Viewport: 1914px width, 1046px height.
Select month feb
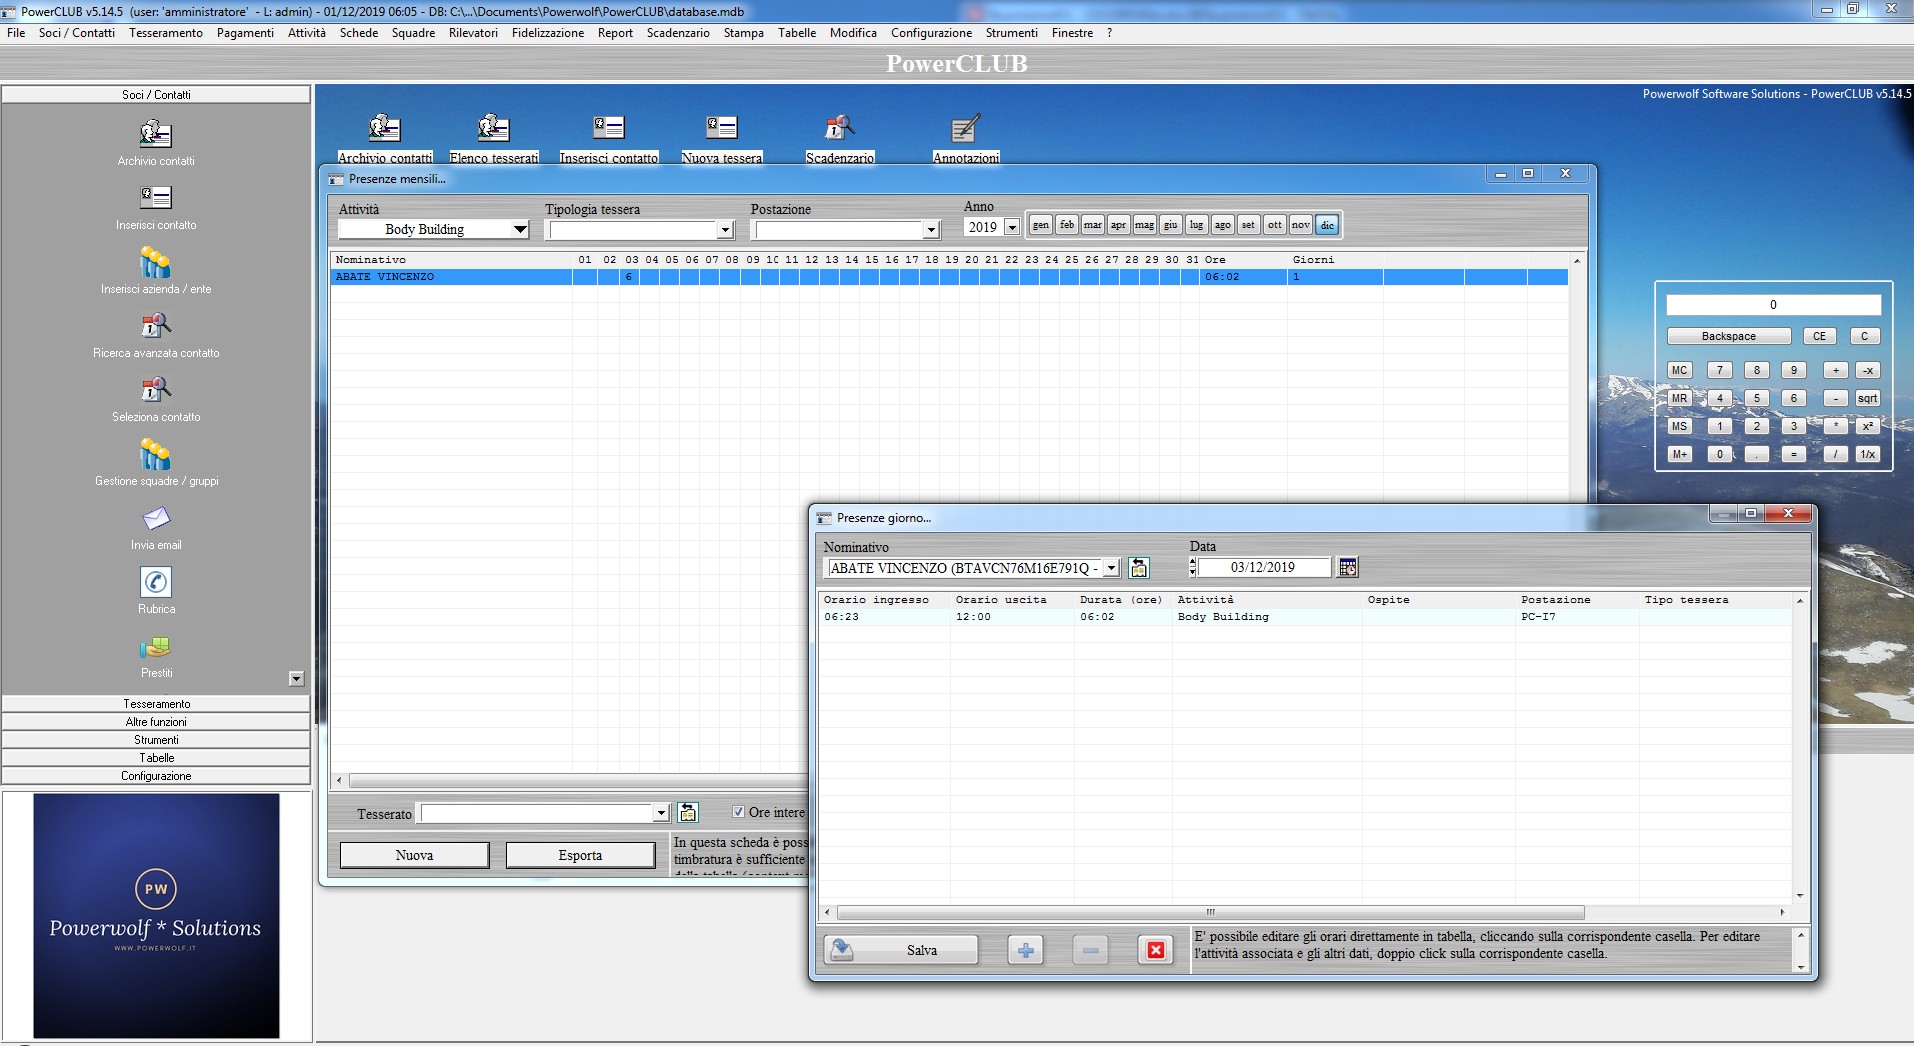[x=1067, y=225]
